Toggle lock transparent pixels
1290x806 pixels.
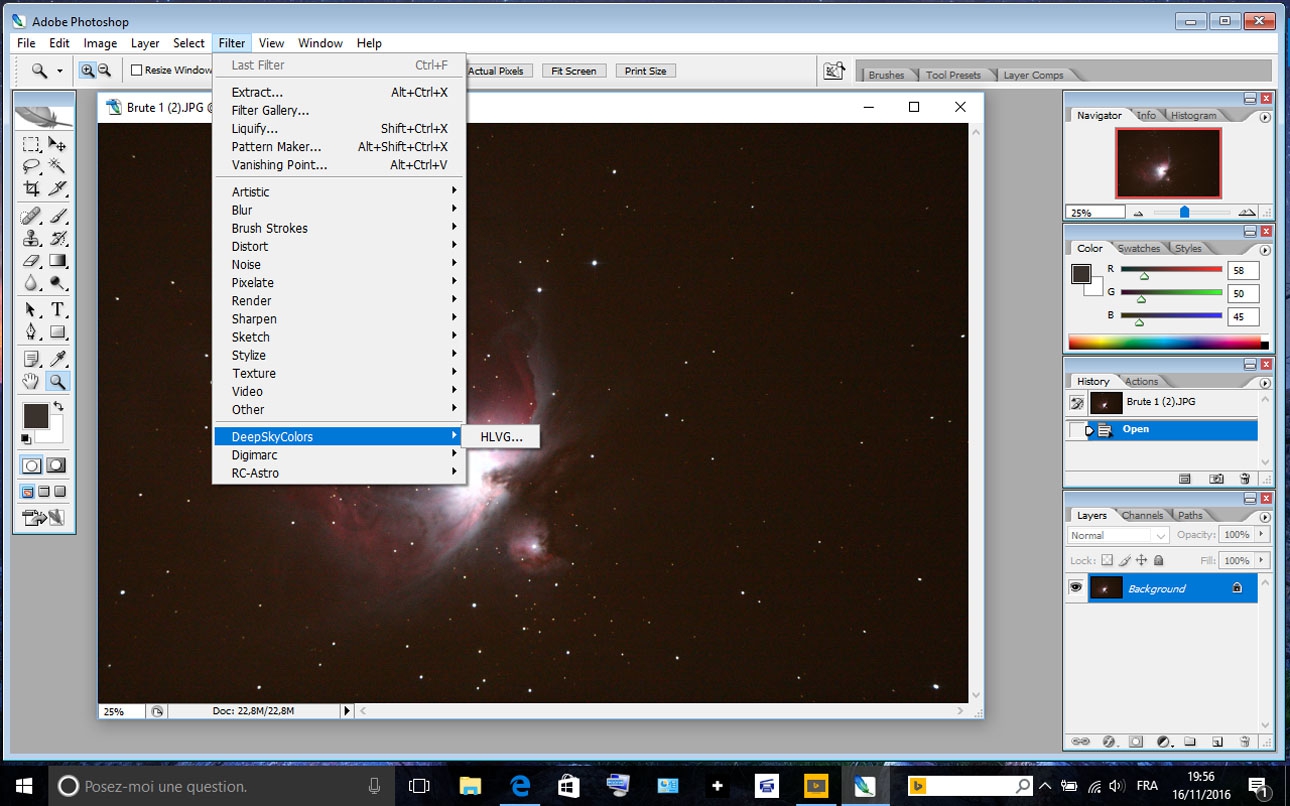pyautogui.click(x=1107, y=561)
